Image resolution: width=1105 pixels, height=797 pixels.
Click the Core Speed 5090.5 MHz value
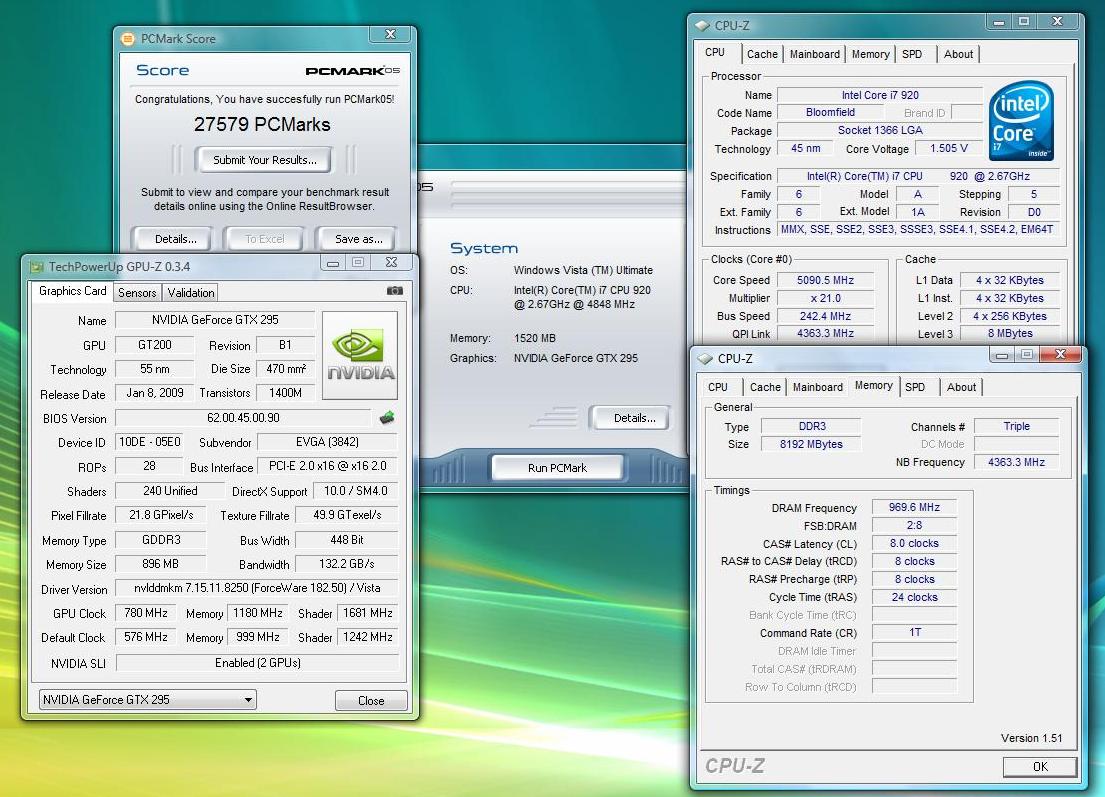coord(825,280)
